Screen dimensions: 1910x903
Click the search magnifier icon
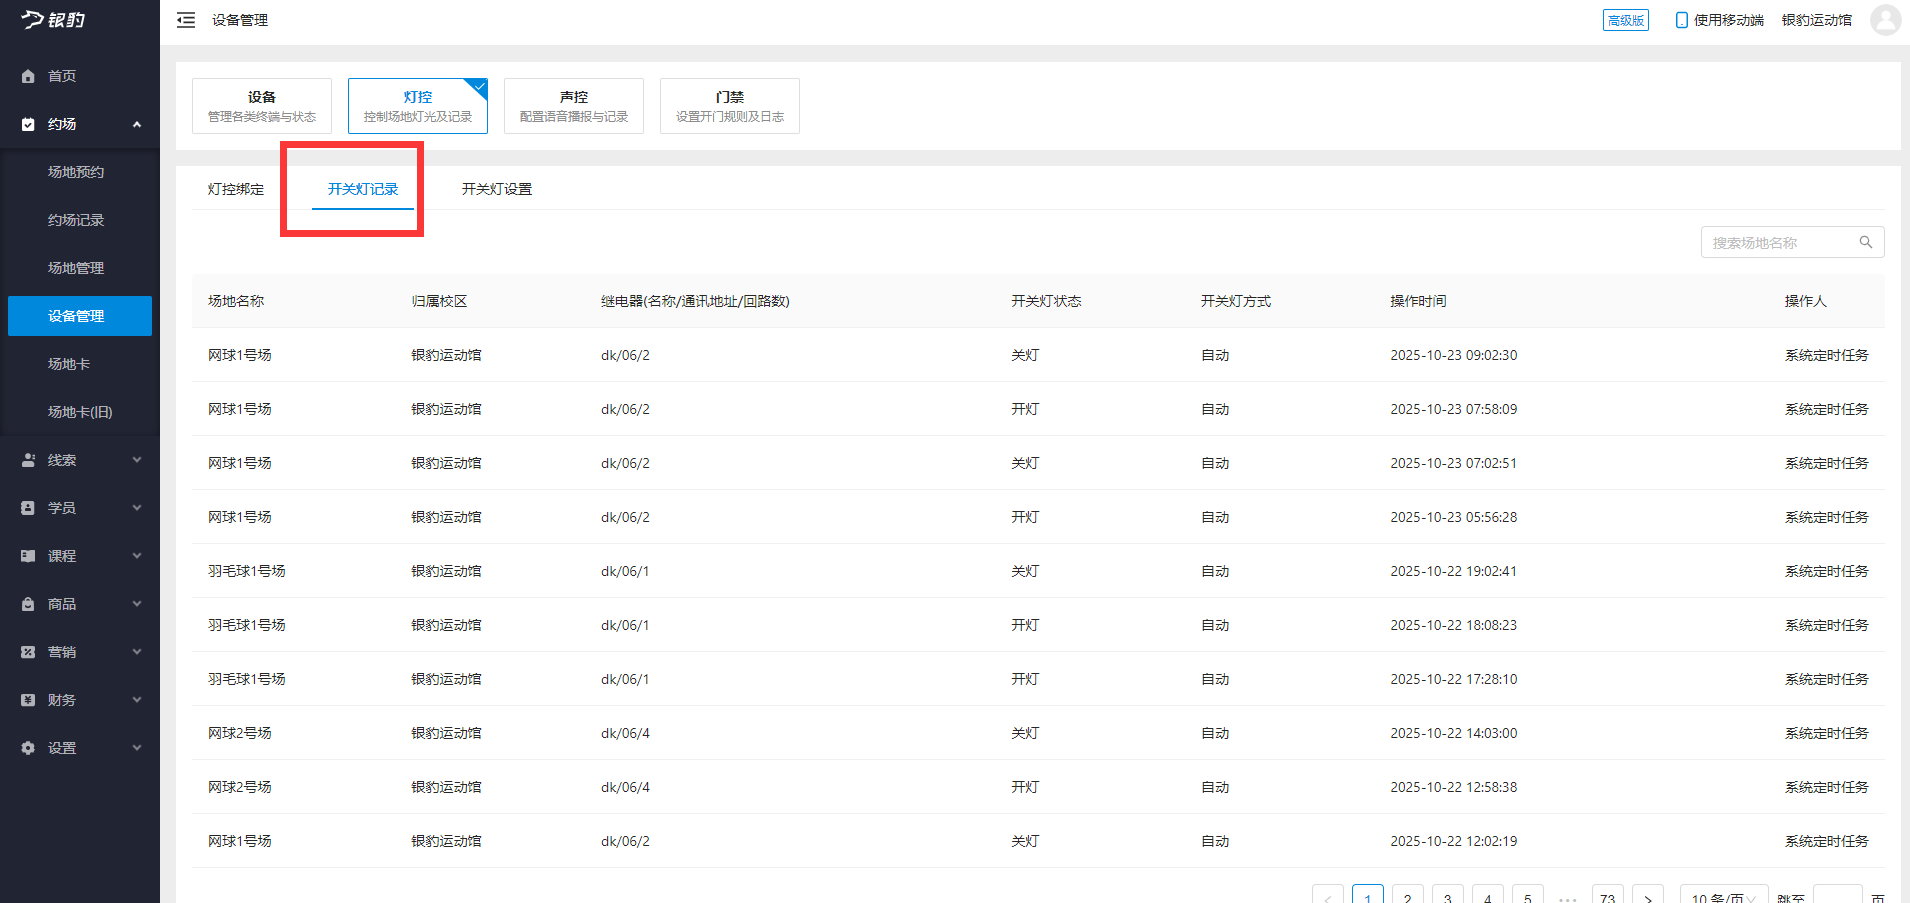click(1865, 242)
